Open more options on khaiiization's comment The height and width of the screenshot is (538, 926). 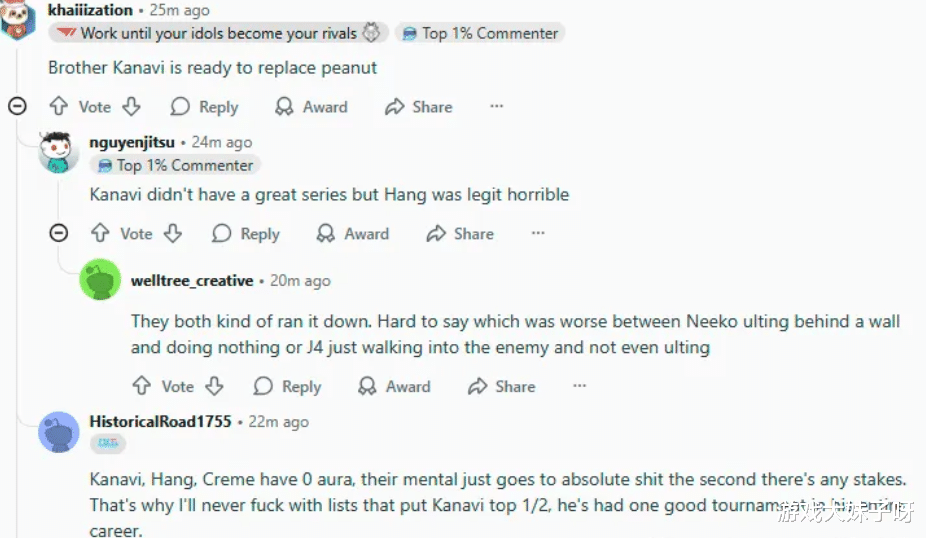[x=496, y=107]
